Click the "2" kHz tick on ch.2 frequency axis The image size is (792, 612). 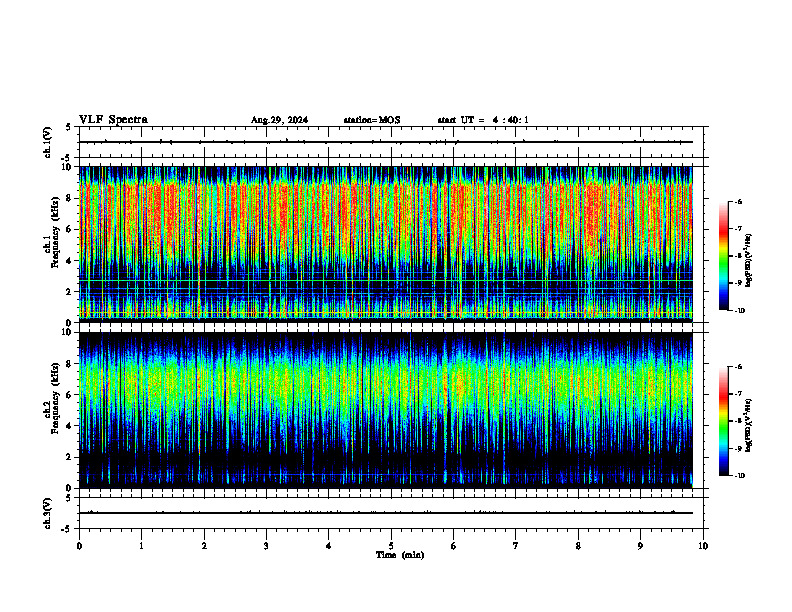pyautogui.click(x=69, y=457)
